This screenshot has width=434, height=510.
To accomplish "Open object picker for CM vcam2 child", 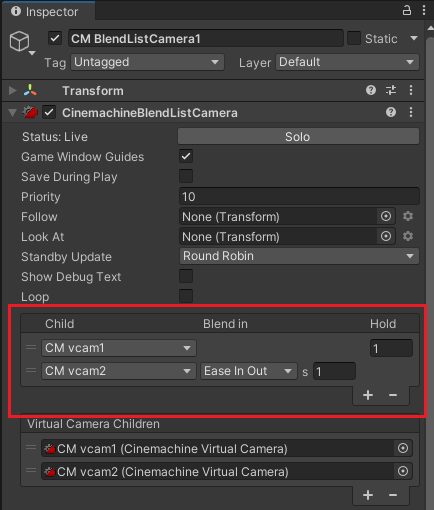I will click(x=403, y=471).
